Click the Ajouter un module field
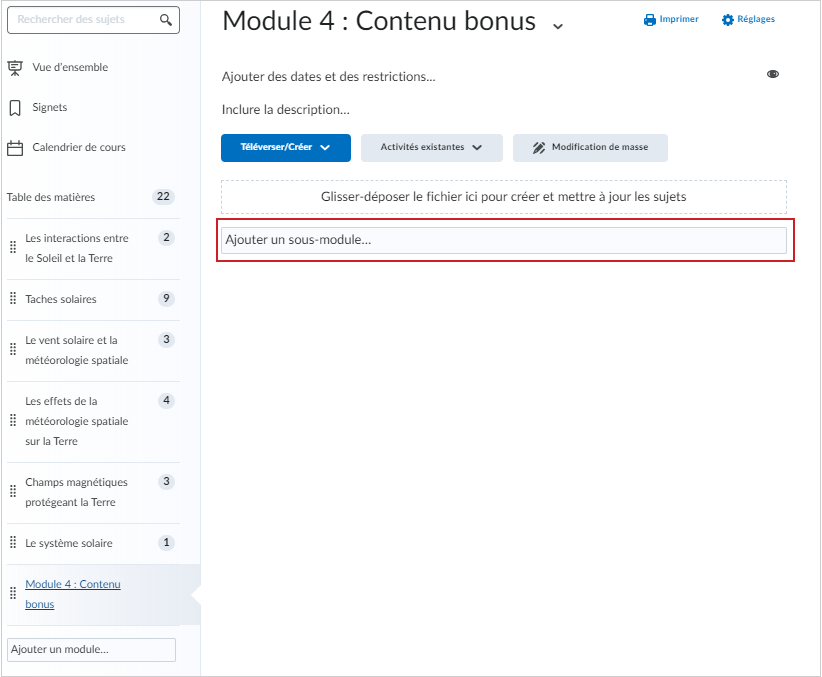Viewport: 822px width, 677px height. coord(91,650)
